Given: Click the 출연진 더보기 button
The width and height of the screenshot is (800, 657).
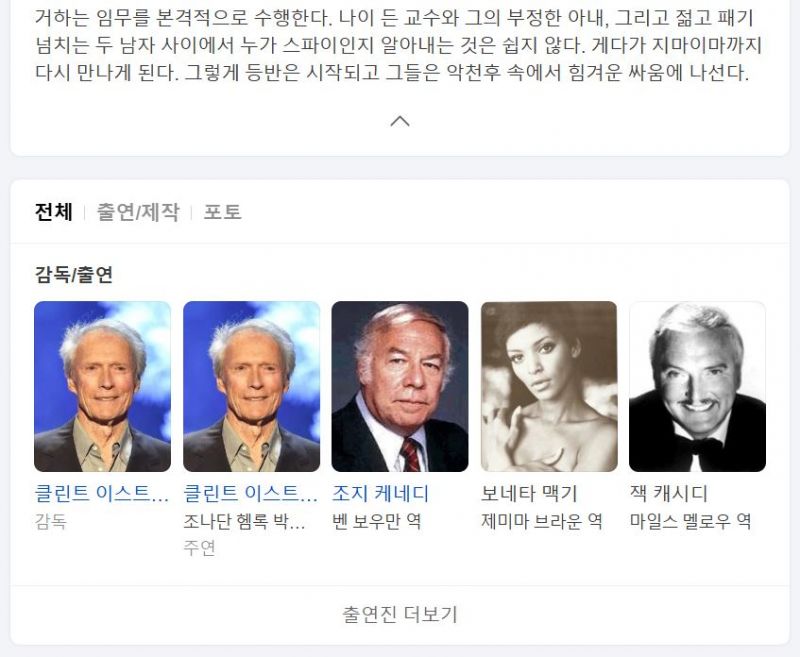Looking at the screenshot, I should point(400,614).
